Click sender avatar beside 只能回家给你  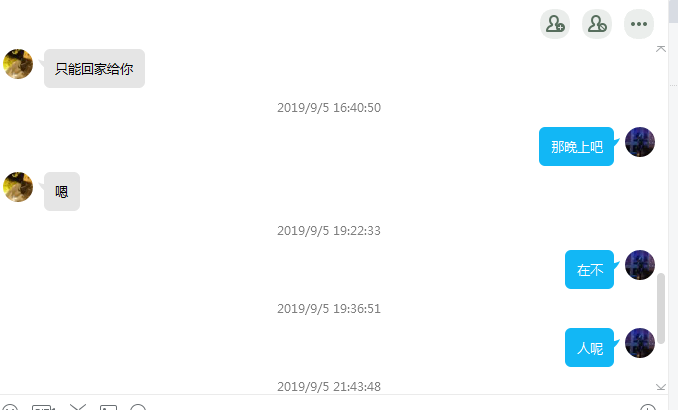(18, 64)
